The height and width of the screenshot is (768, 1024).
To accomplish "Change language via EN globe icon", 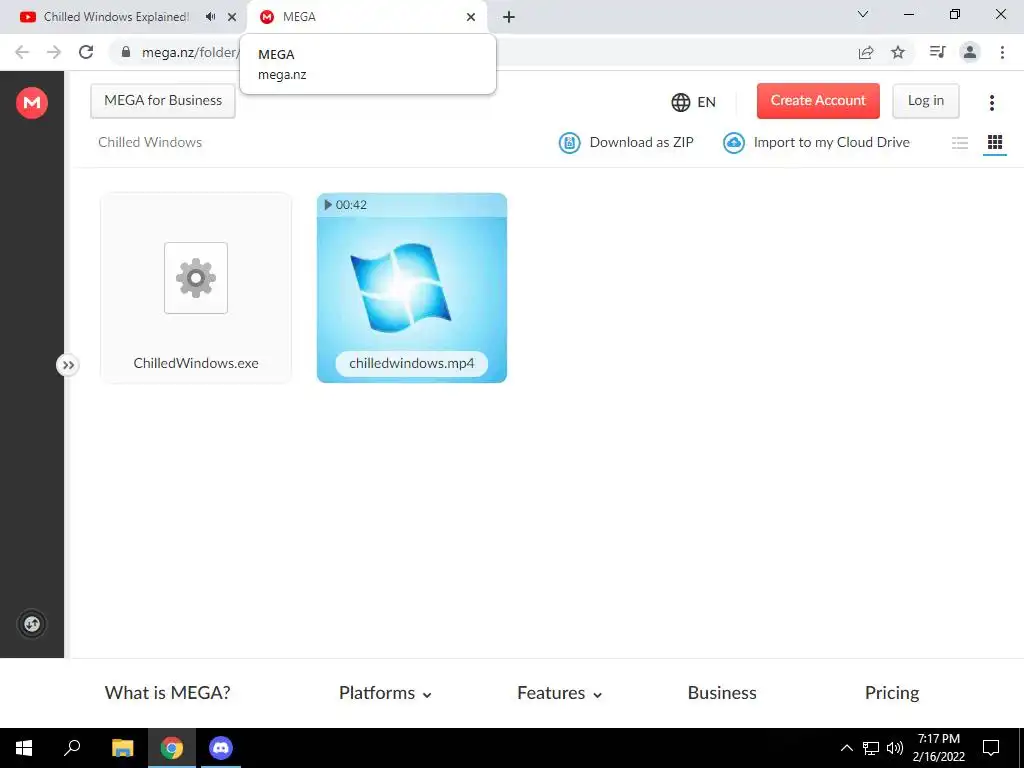I will (x=694, y=102).
